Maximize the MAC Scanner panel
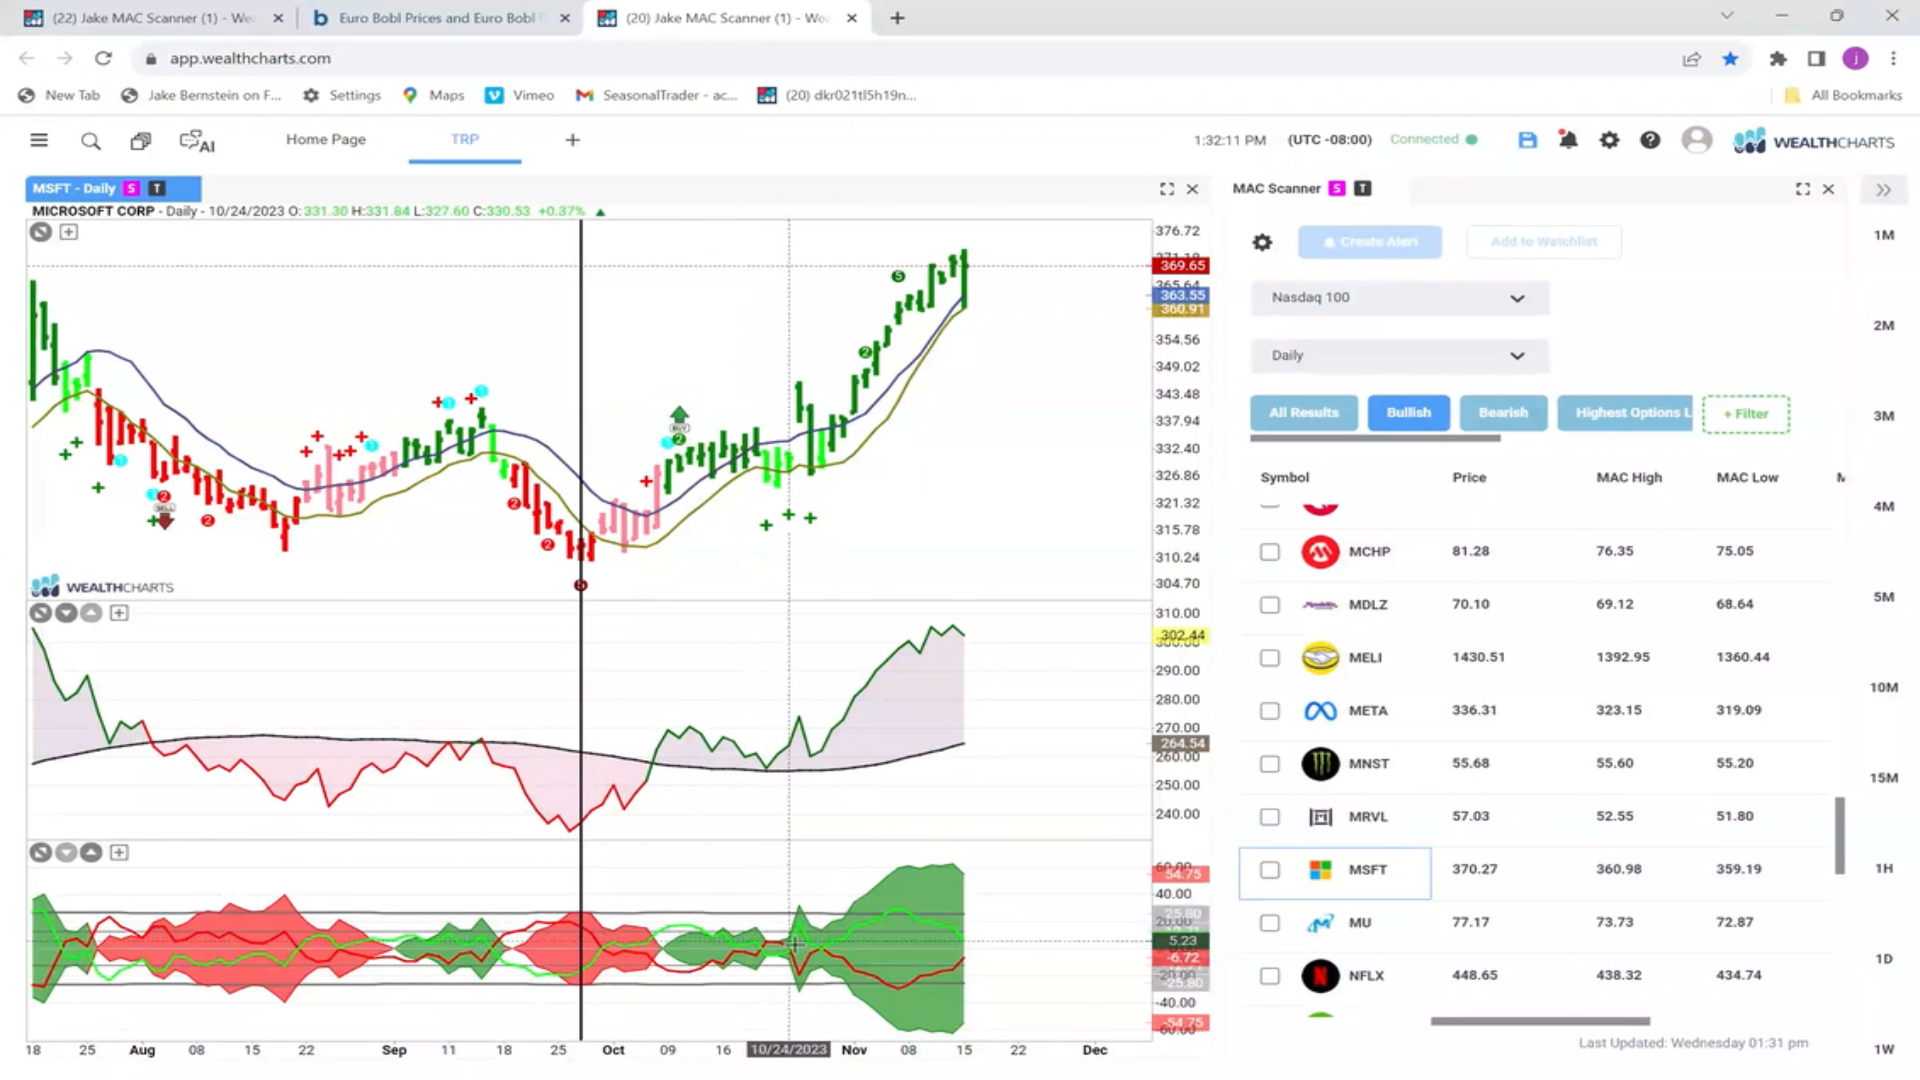1920x1080 pixels. [1803, 189]
